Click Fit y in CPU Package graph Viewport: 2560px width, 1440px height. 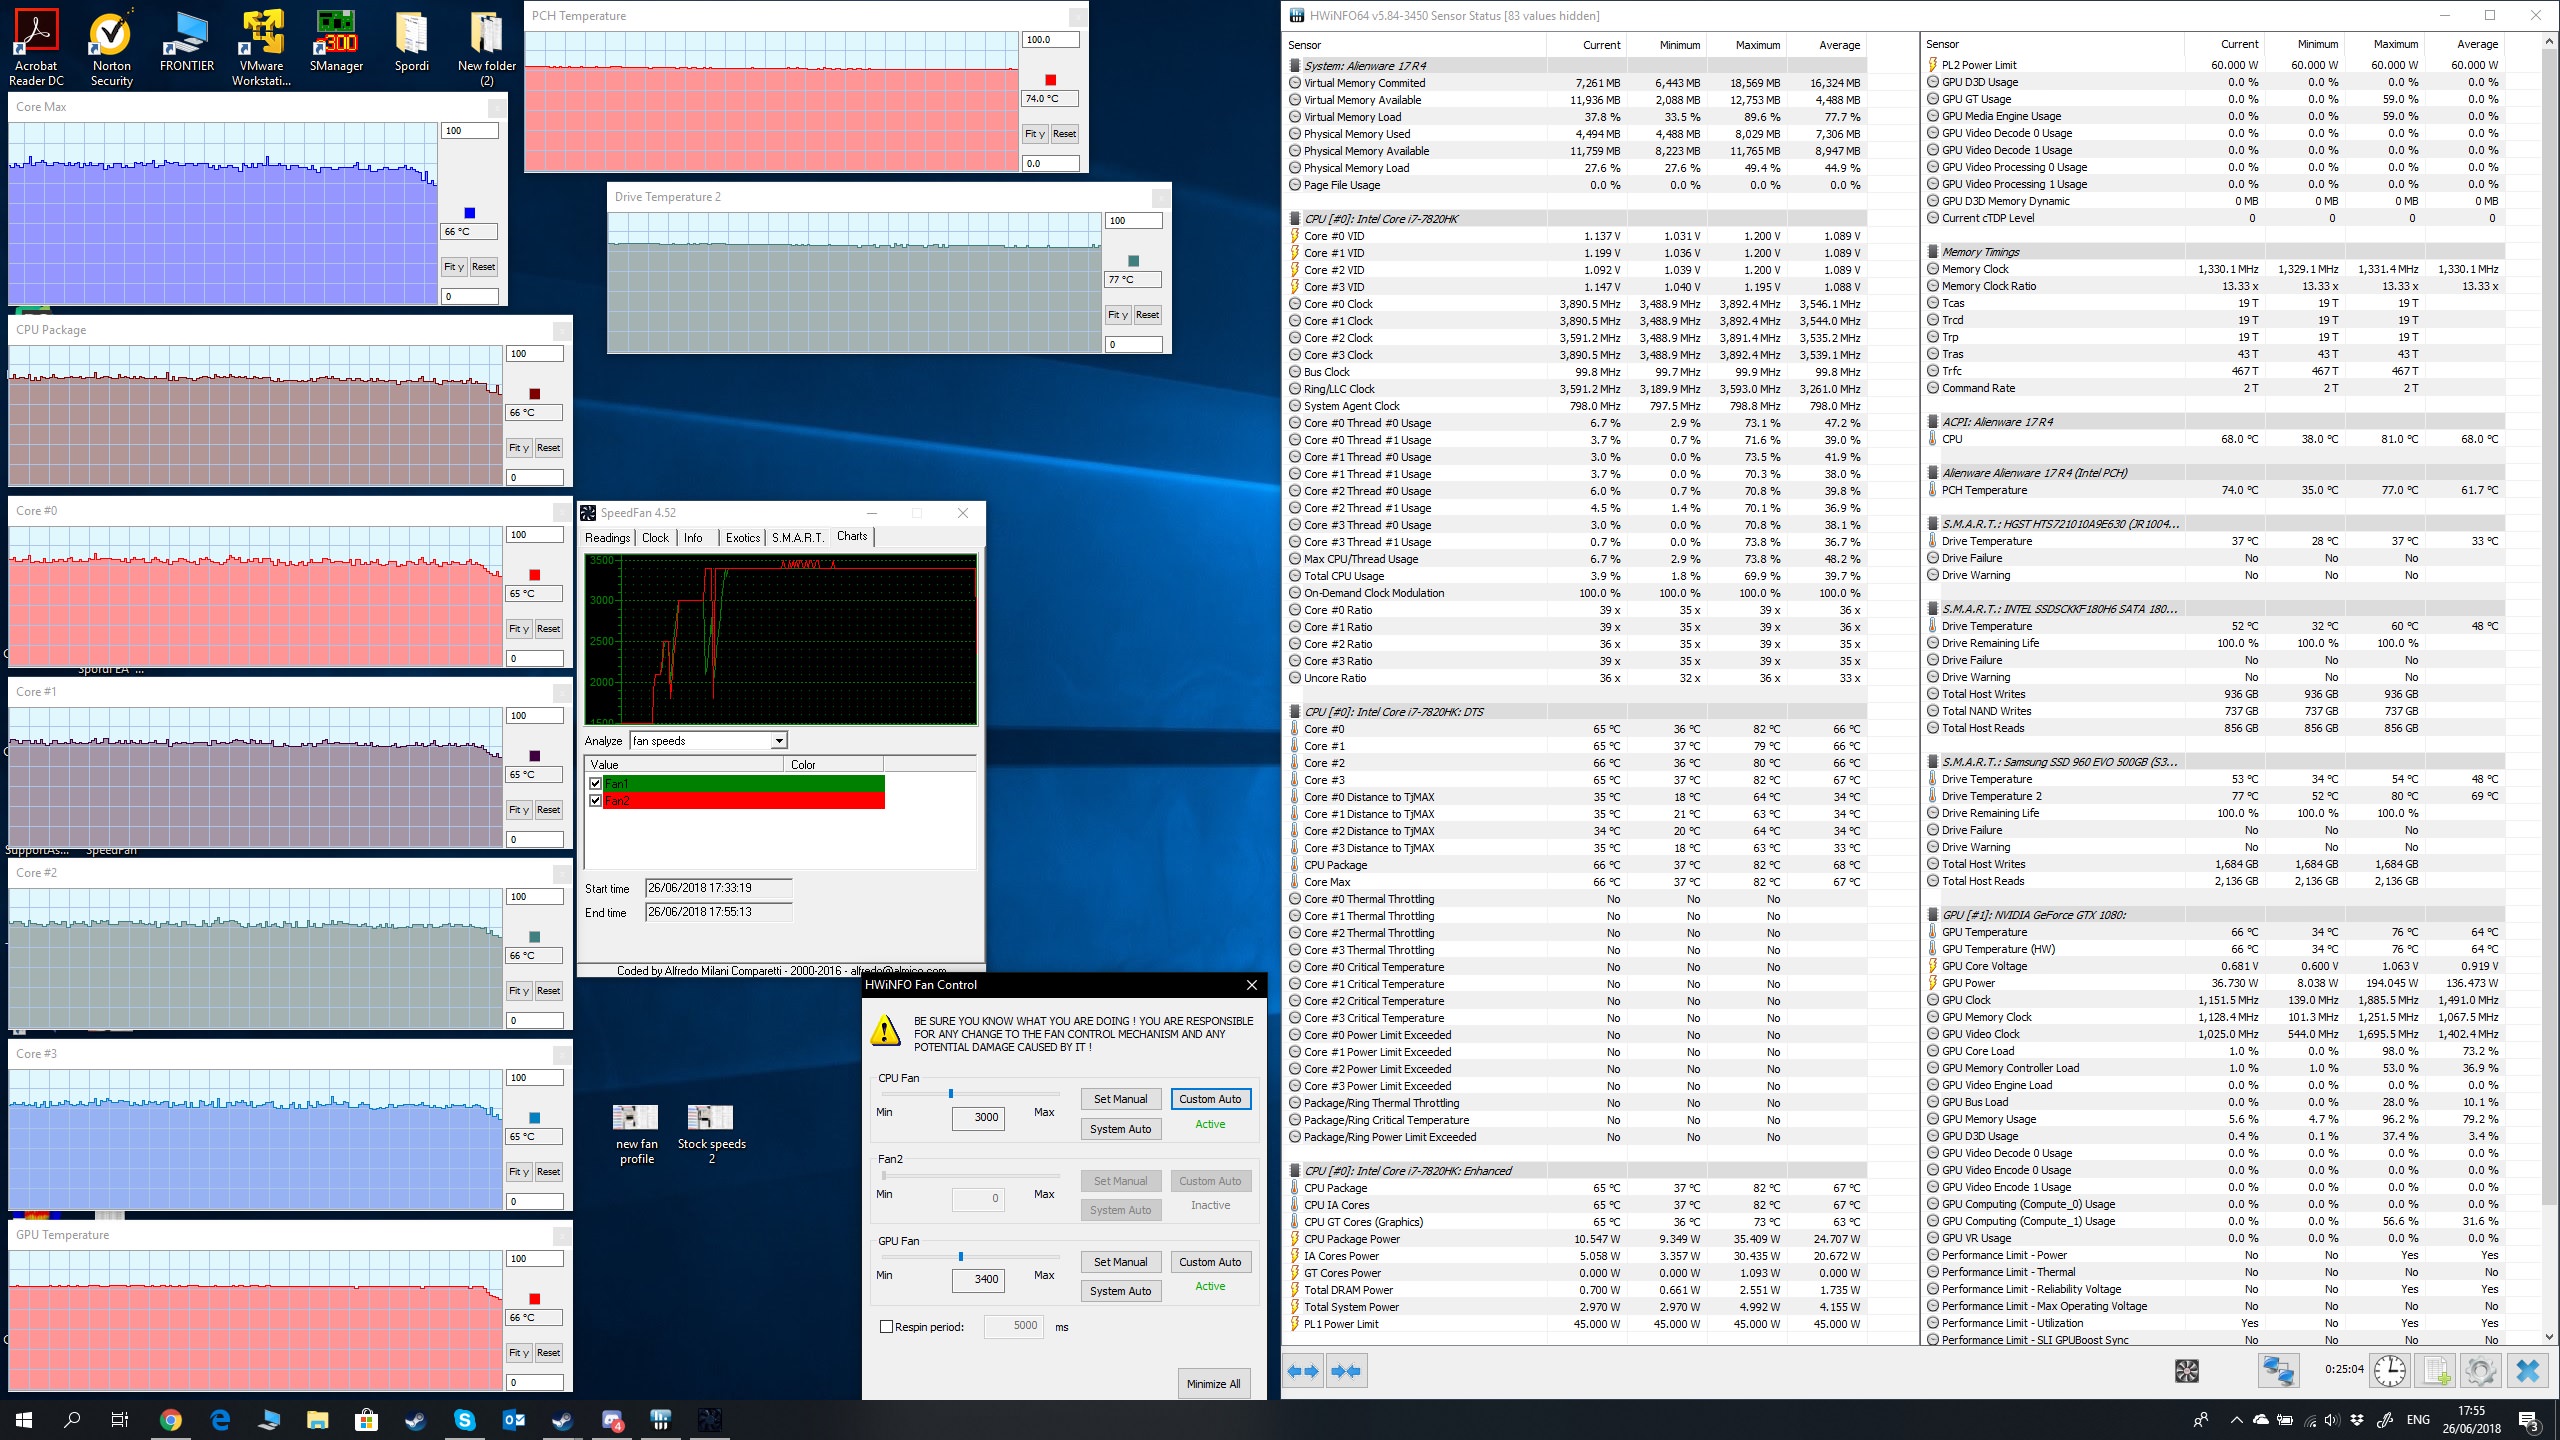click(x=518, y=448)
